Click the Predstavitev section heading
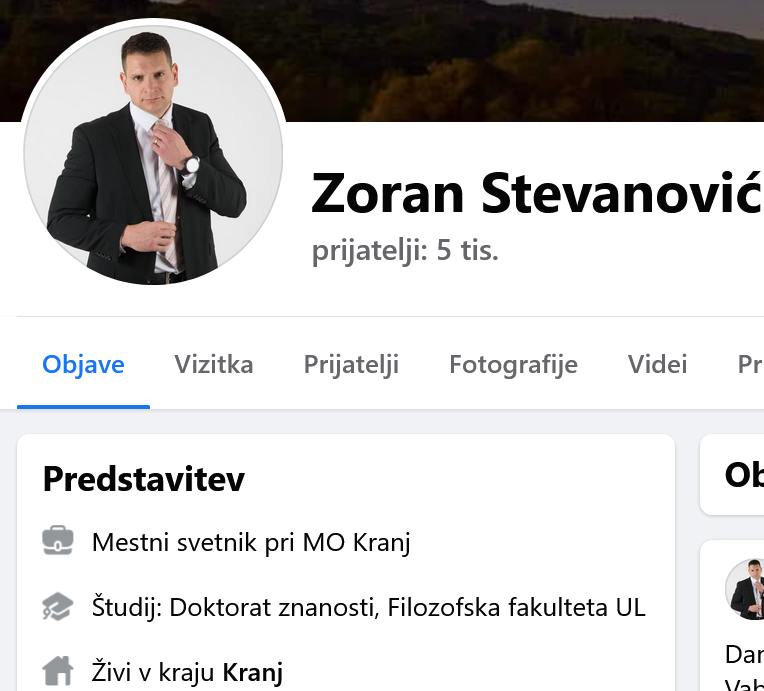Image resolution: width=764 pixels, height=691 pixels. (x=144, y=479)
